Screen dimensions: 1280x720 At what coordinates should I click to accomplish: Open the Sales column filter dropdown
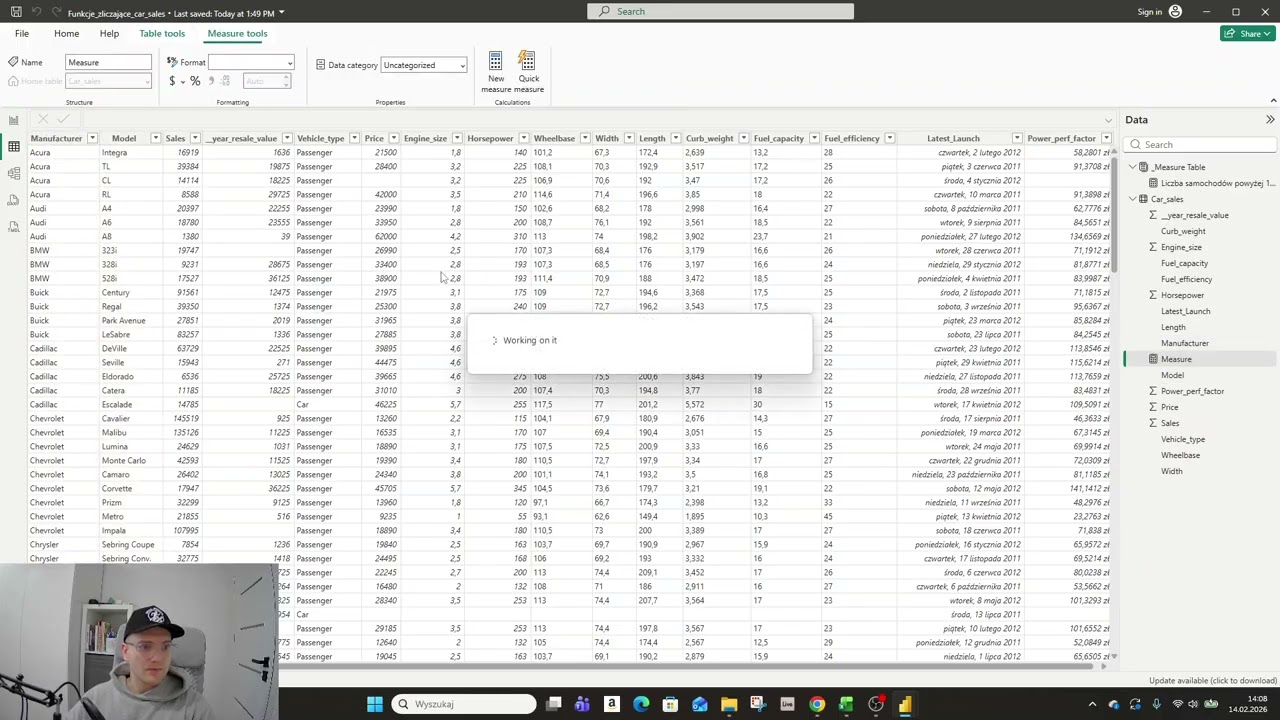point(195,138)
